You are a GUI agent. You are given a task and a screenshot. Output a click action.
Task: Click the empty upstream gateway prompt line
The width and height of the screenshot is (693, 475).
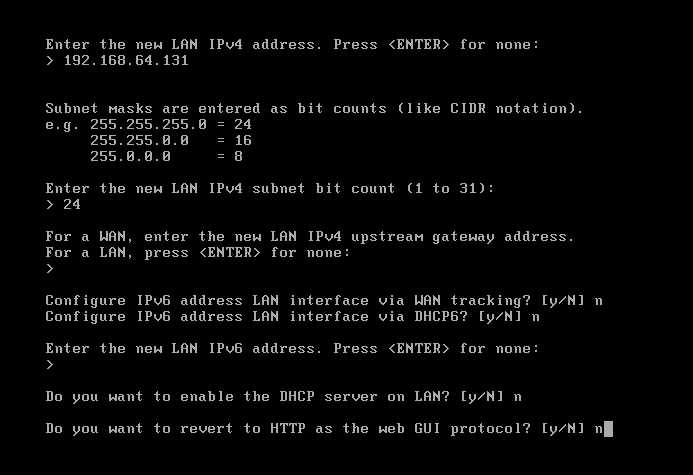pyautogui.click(x=50, y=269)
